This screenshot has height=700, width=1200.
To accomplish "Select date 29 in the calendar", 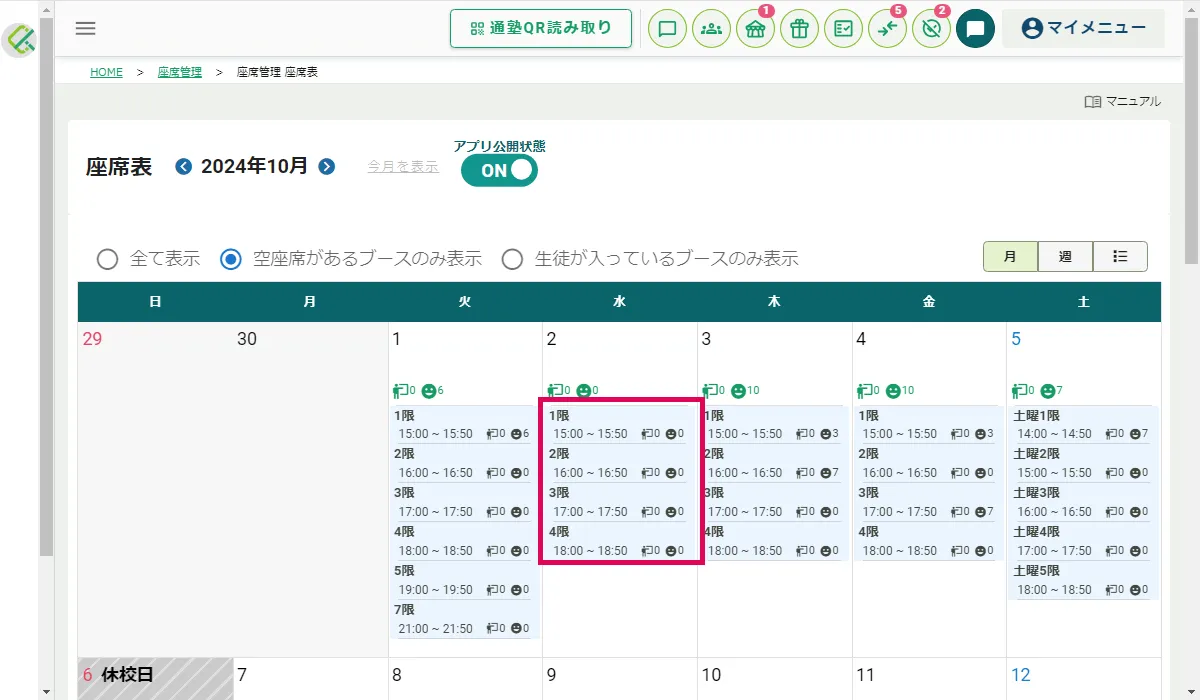I will 92,339.
